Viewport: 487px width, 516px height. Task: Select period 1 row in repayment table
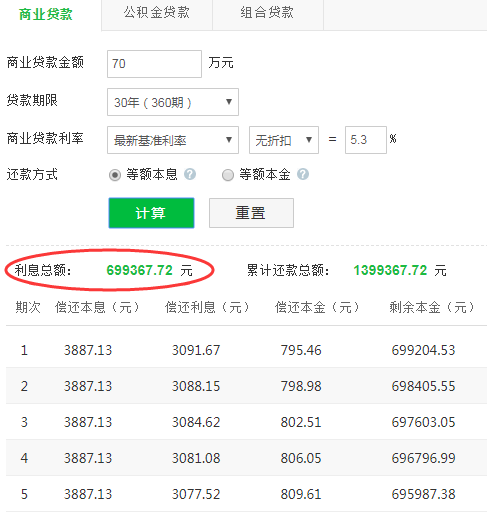tap(246, 350)
